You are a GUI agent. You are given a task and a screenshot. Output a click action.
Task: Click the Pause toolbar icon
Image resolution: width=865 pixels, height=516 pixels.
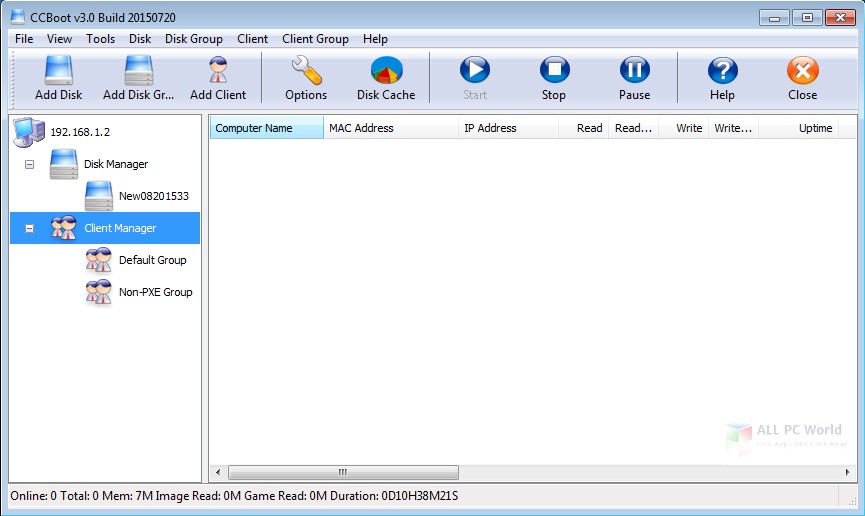point(634,70)
